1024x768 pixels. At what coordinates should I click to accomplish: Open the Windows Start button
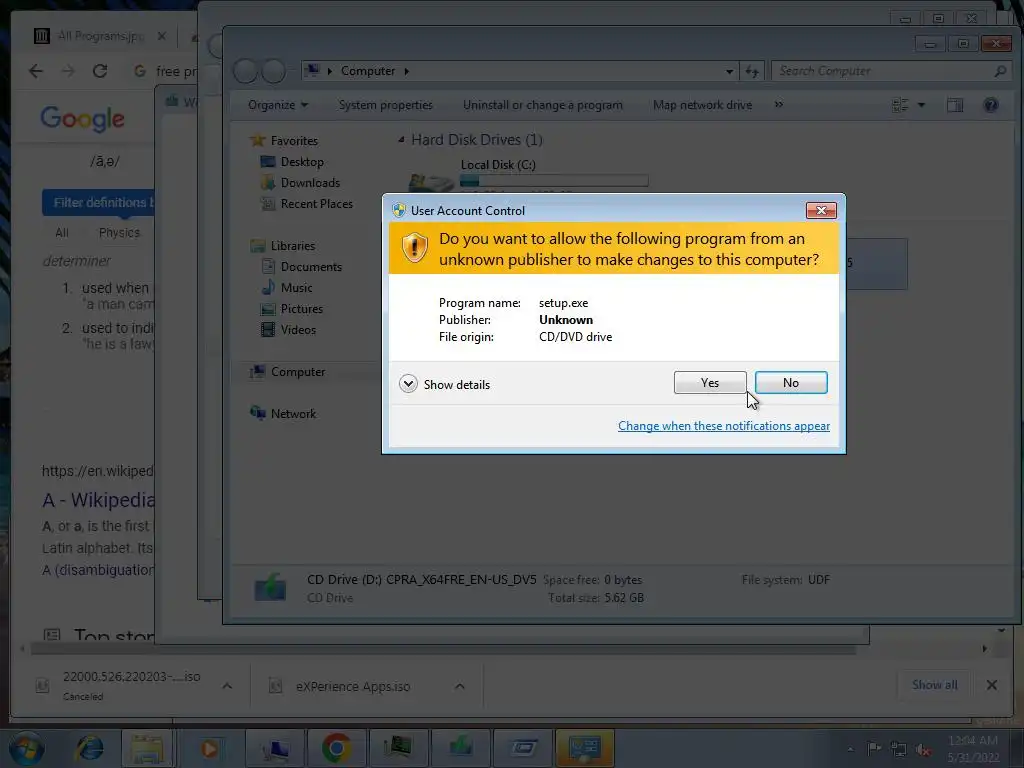pos(26,748)
